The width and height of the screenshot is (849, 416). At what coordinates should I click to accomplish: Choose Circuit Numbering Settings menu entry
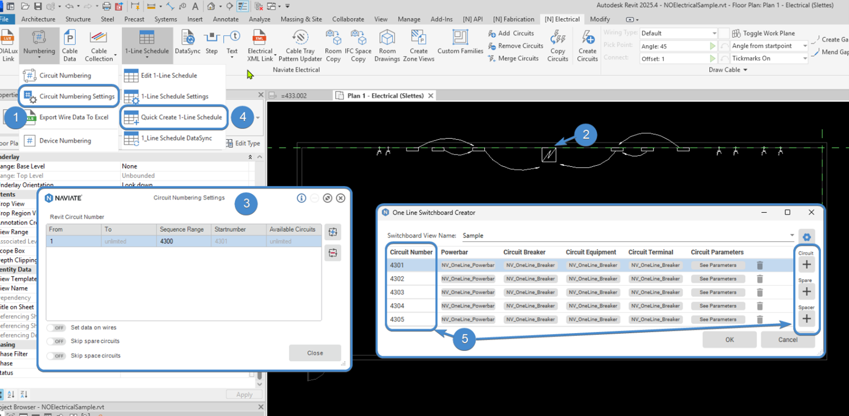[69, 96]
